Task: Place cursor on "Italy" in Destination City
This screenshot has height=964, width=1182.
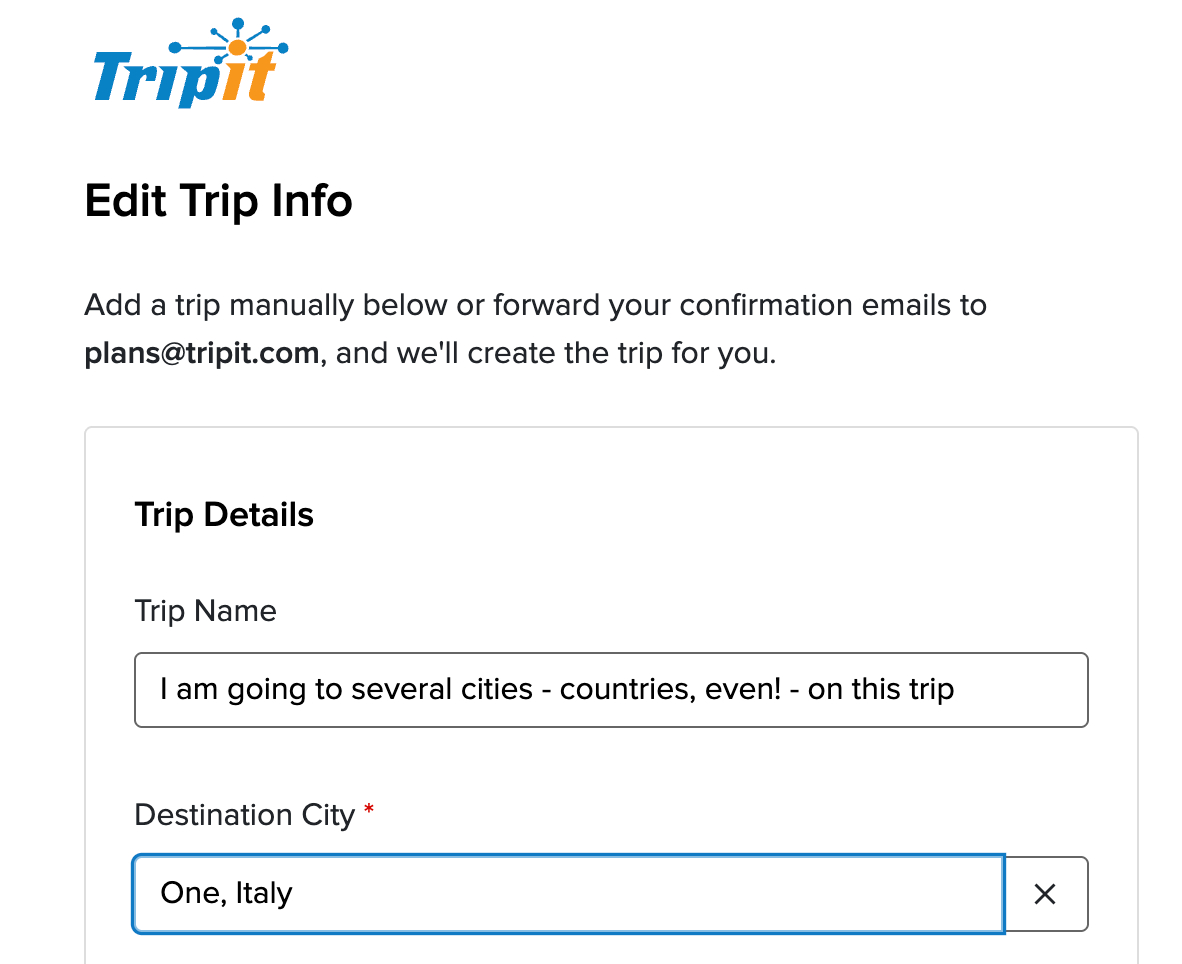Action: 264,894
